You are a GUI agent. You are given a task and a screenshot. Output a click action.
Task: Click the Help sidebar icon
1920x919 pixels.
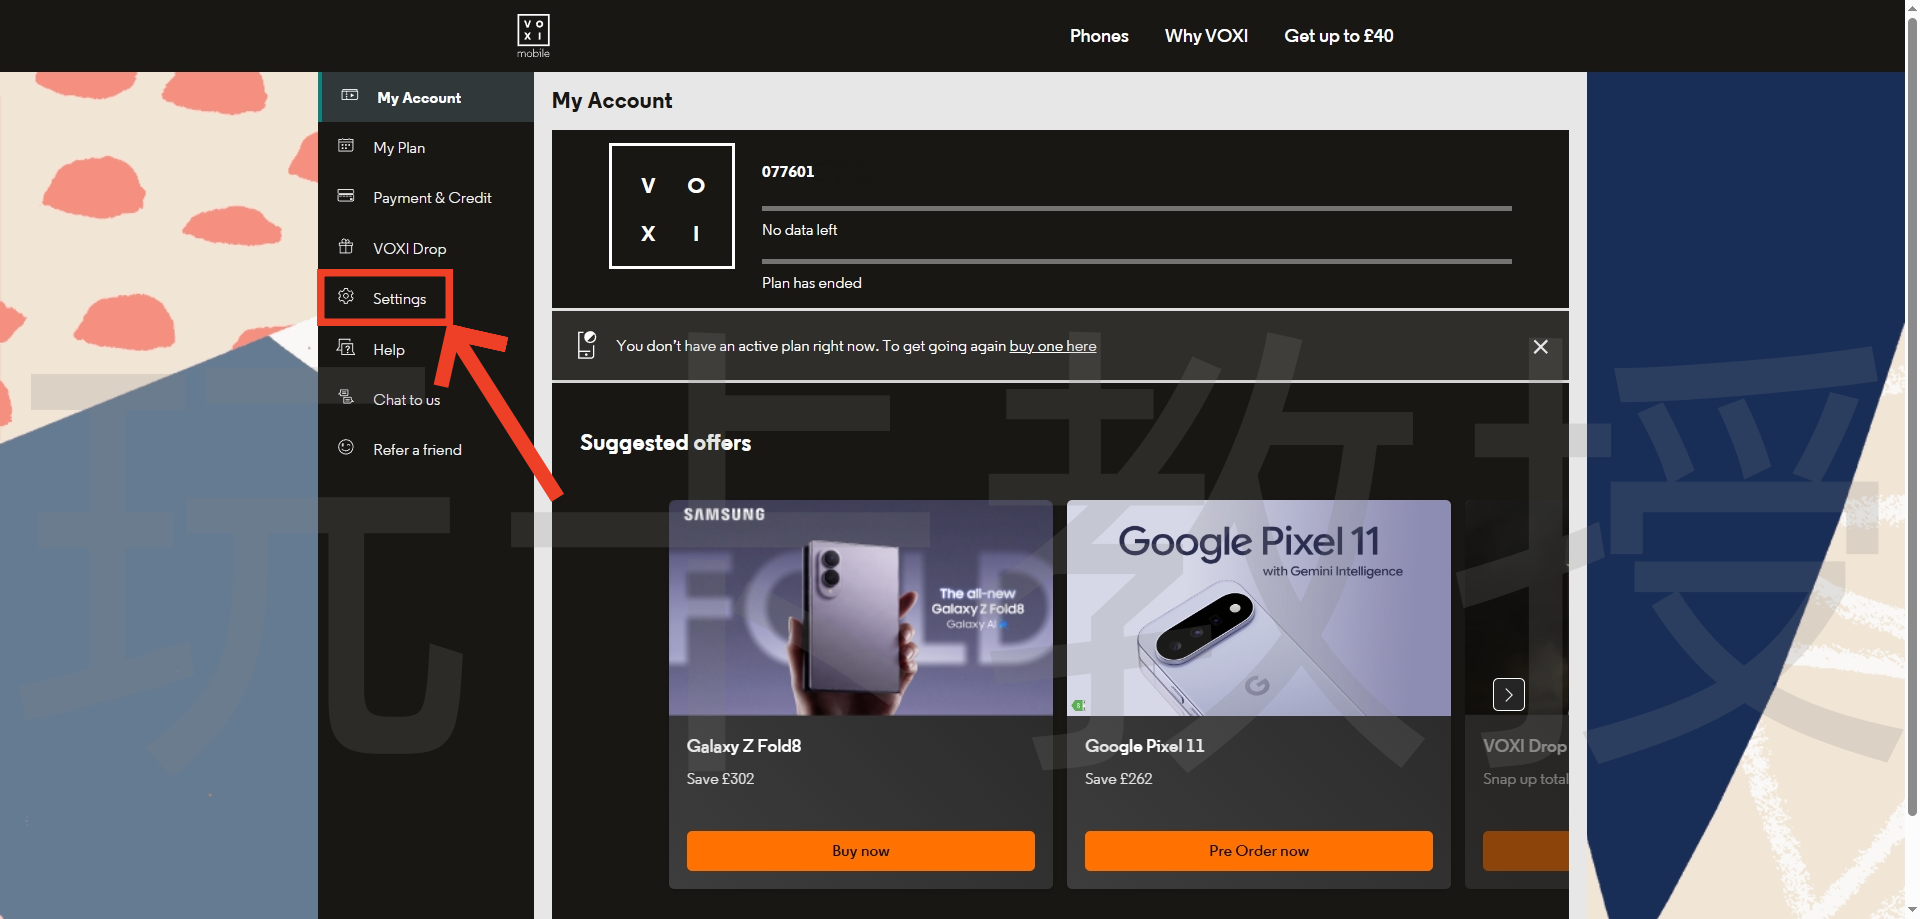[x=346, y=348]
